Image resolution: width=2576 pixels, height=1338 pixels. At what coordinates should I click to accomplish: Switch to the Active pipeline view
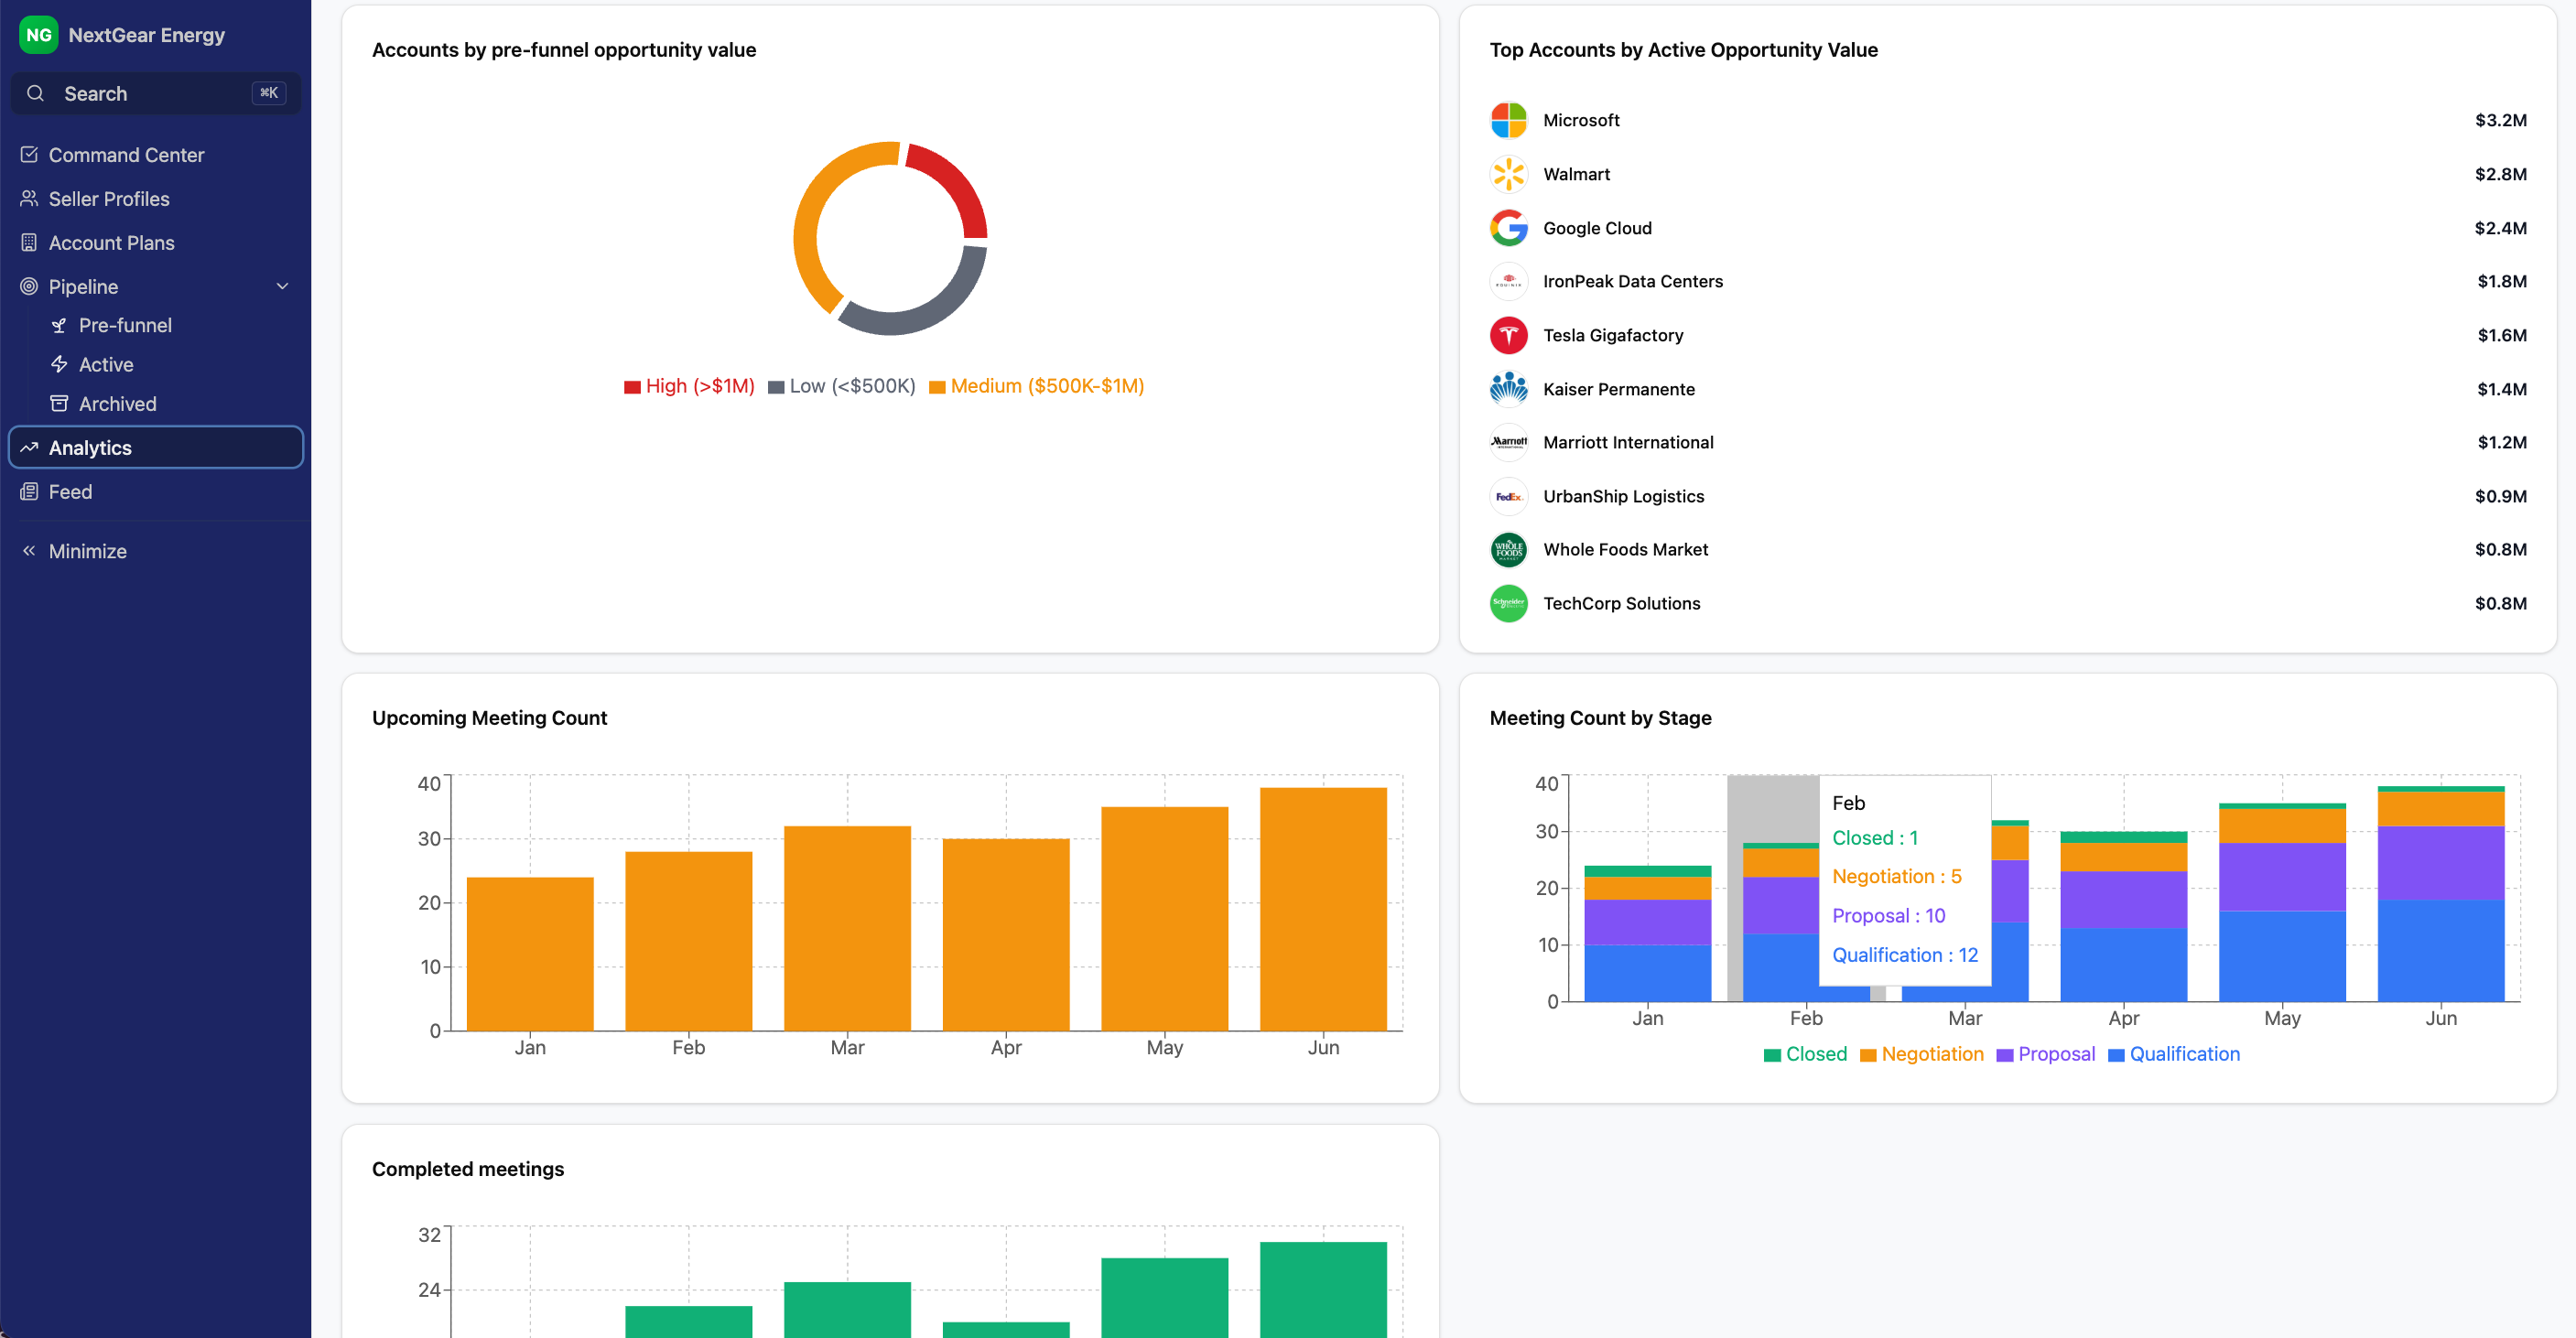(x=105, y=364)
